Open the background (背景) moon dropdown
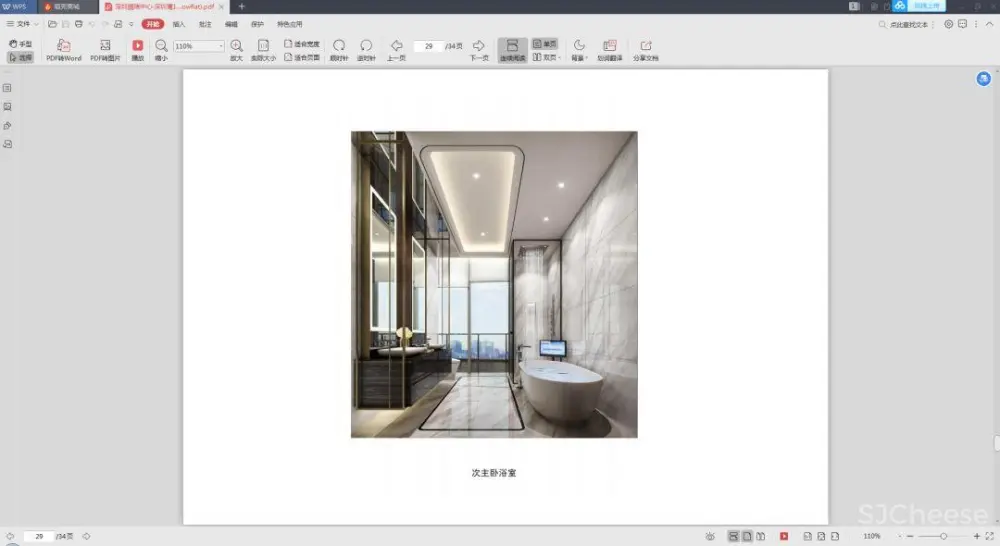The image size is (1000, 546). (579, 50)
